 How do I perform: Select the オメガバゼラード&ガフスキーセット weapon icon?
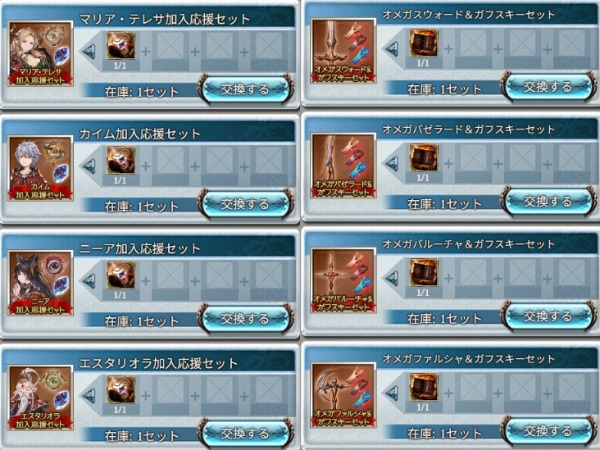pyautogui.click(x=343, y=166)
